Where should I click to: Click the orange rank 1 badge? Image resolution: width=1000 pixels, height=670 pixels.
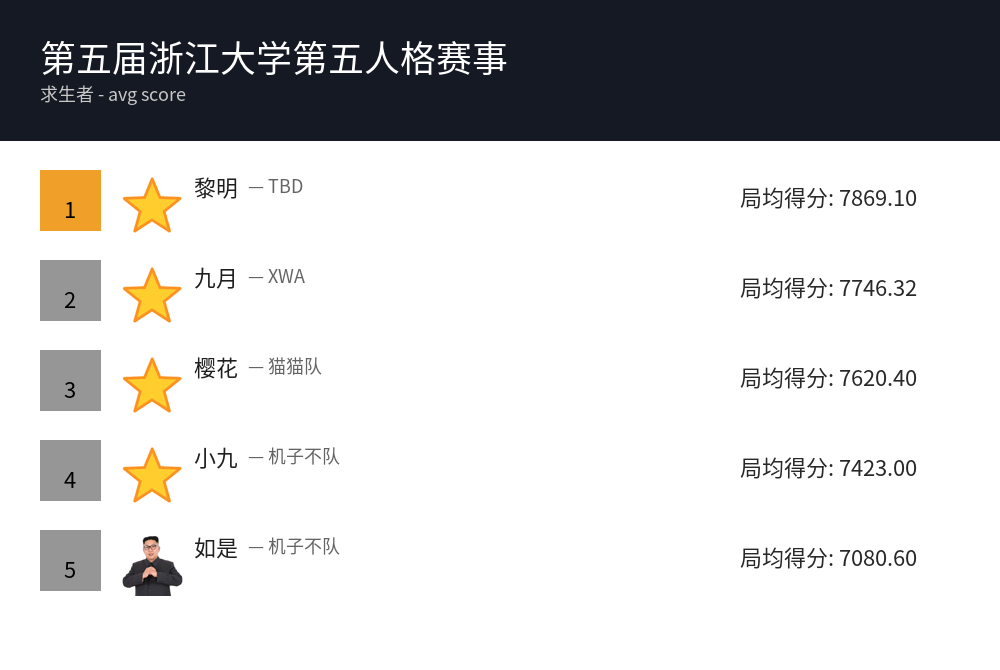click(70, 200)
